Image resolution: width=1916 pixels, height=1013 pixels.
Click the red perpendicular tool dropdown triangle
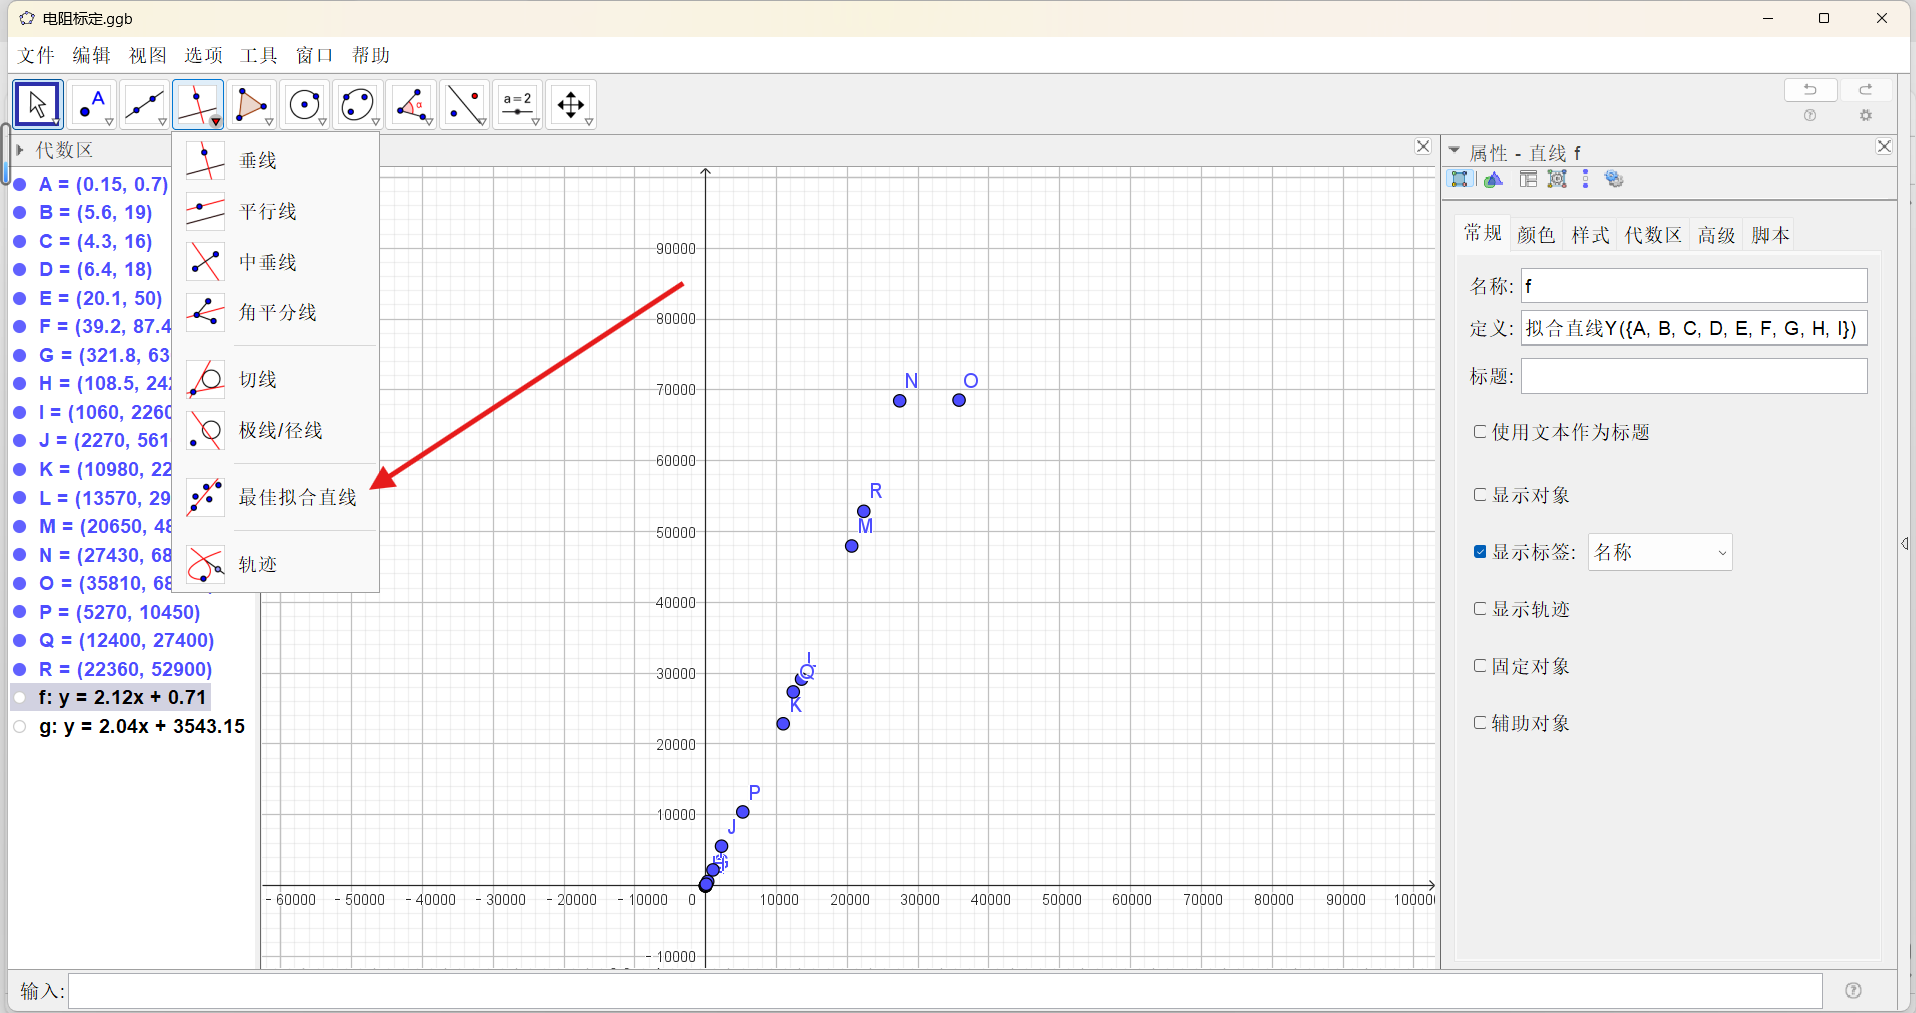tap(215, 122)
